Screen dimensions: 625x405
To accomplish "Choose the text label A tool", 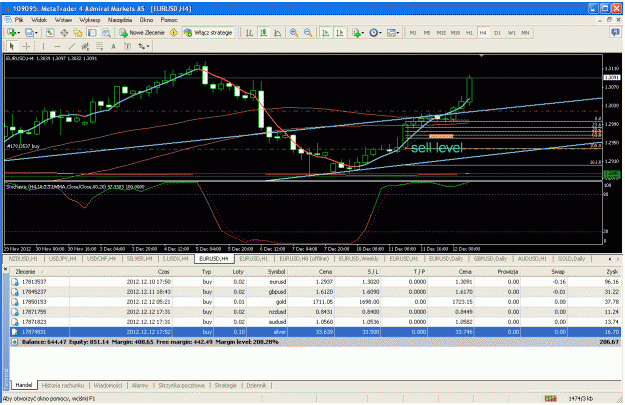I will click(113, 46).
